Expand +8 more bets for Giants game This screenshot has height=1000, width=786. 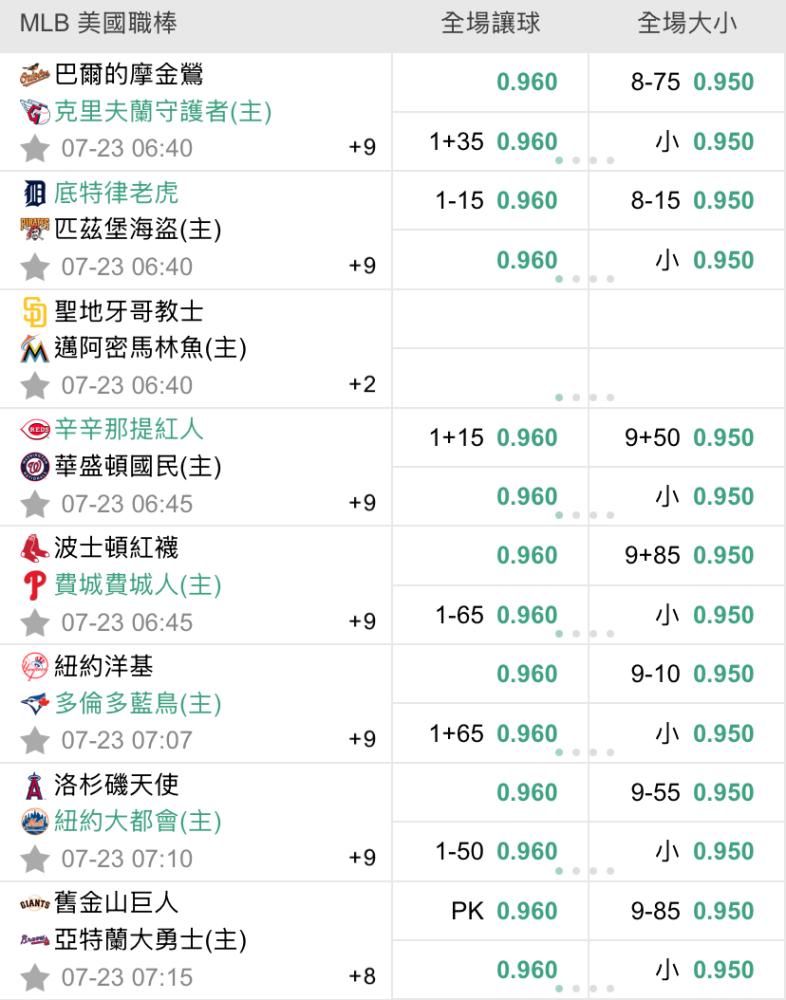362,976
